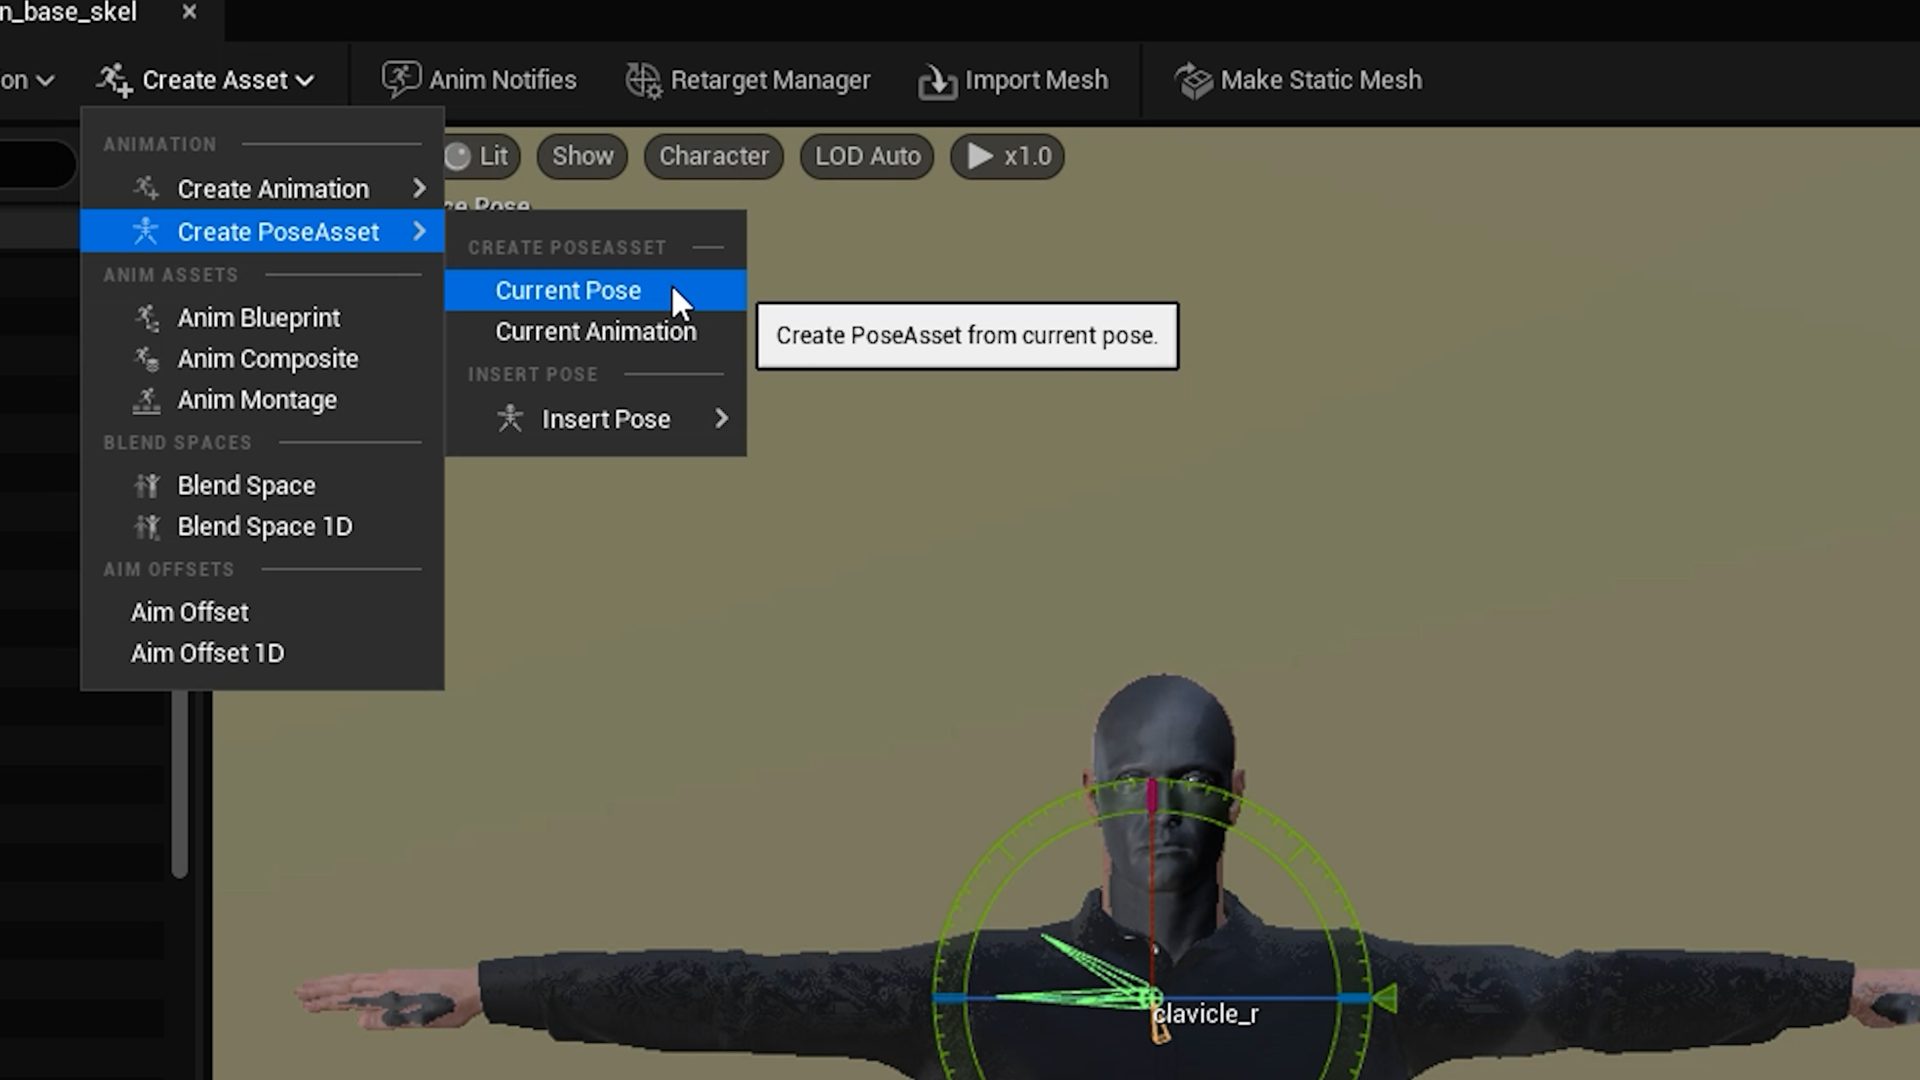Click the Anim Composite icon

pyautogui.click(x=146, y=359)
